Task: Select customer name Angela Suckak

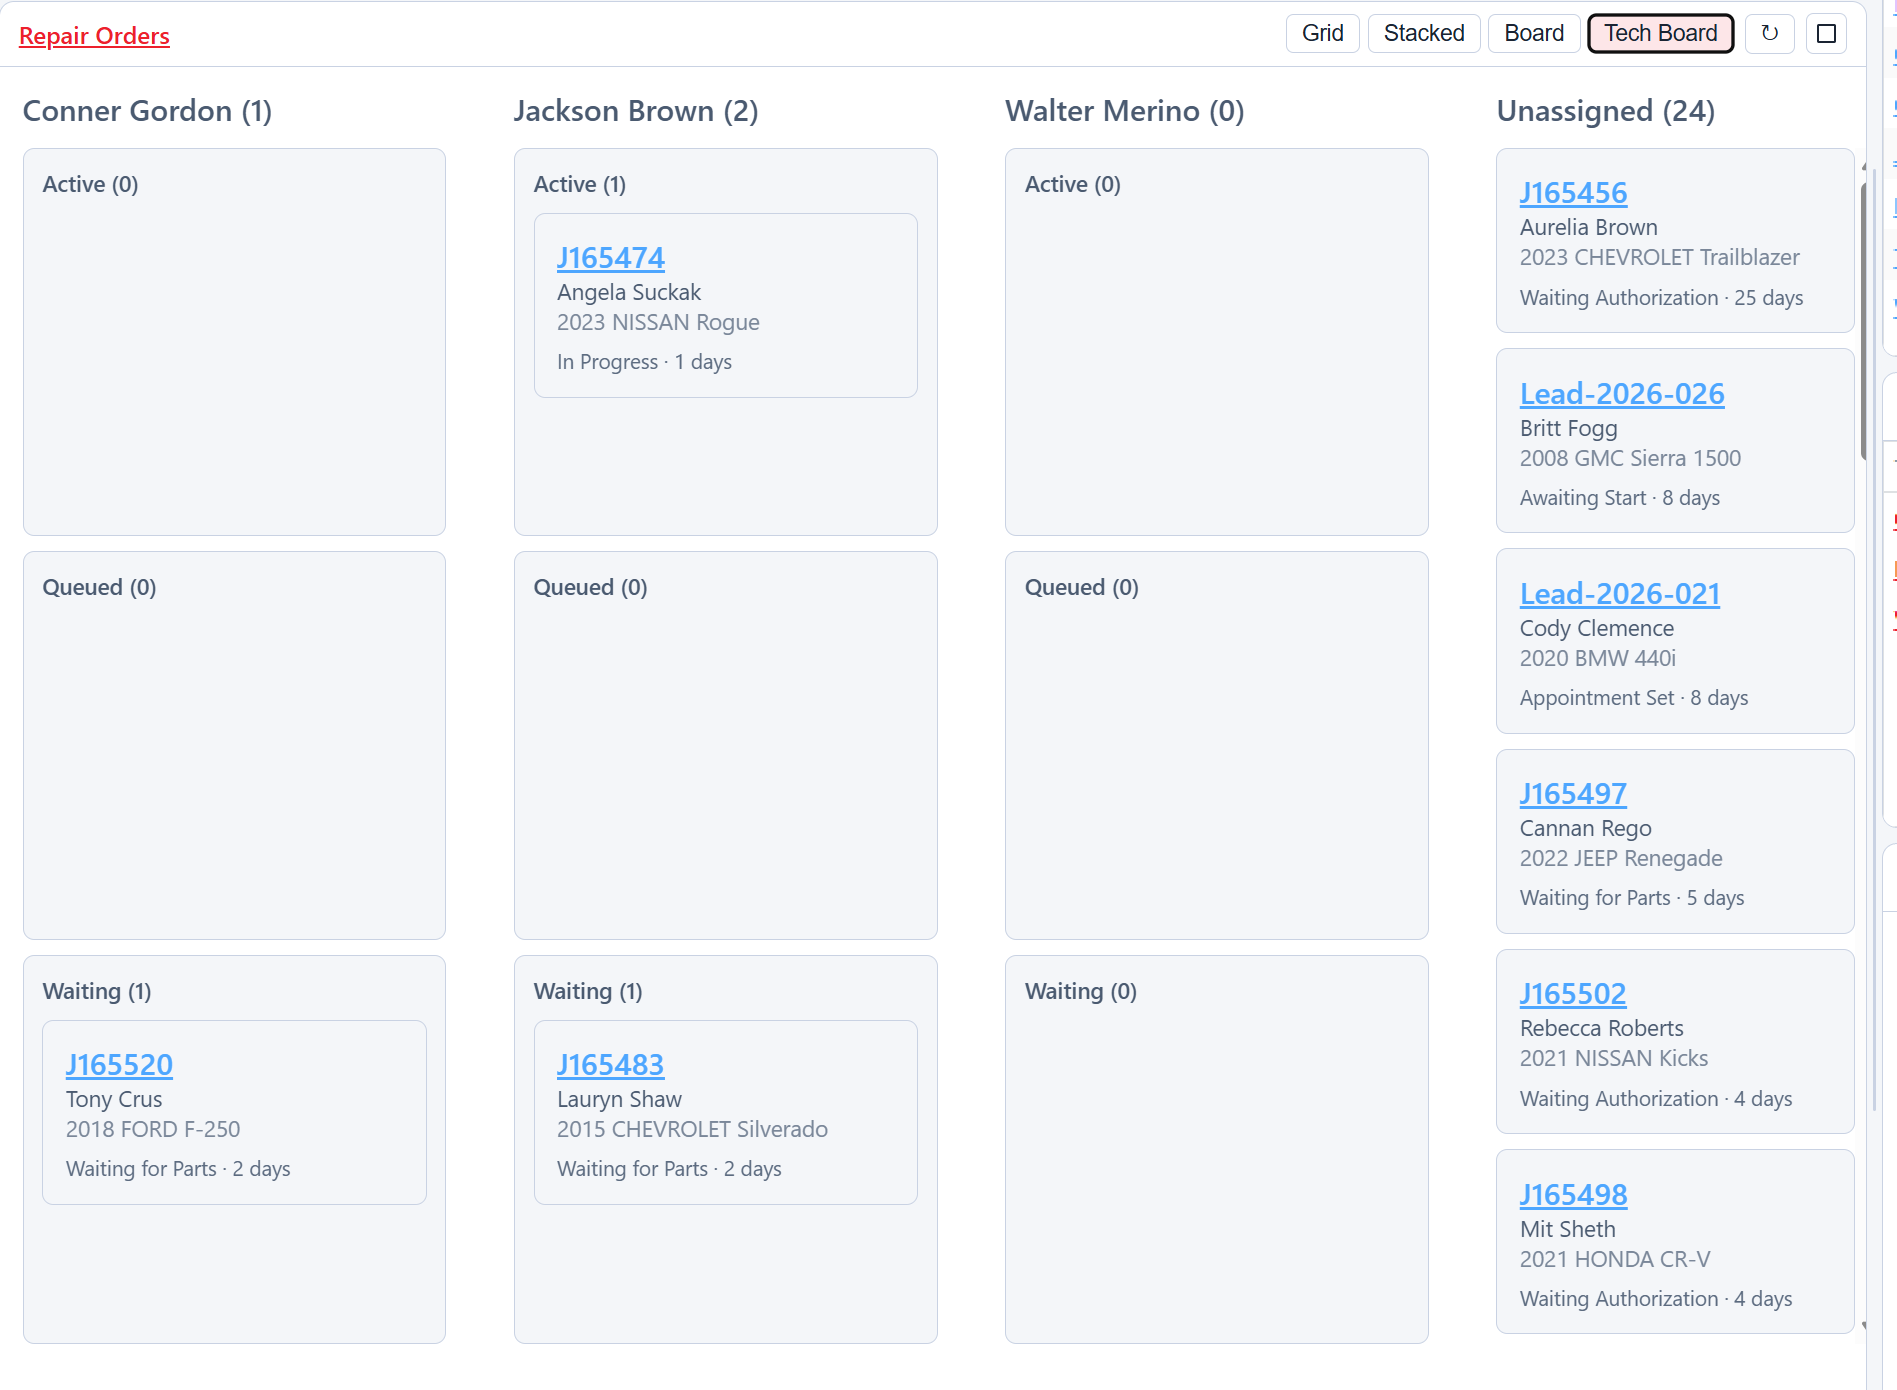Action: coord(629,292)
